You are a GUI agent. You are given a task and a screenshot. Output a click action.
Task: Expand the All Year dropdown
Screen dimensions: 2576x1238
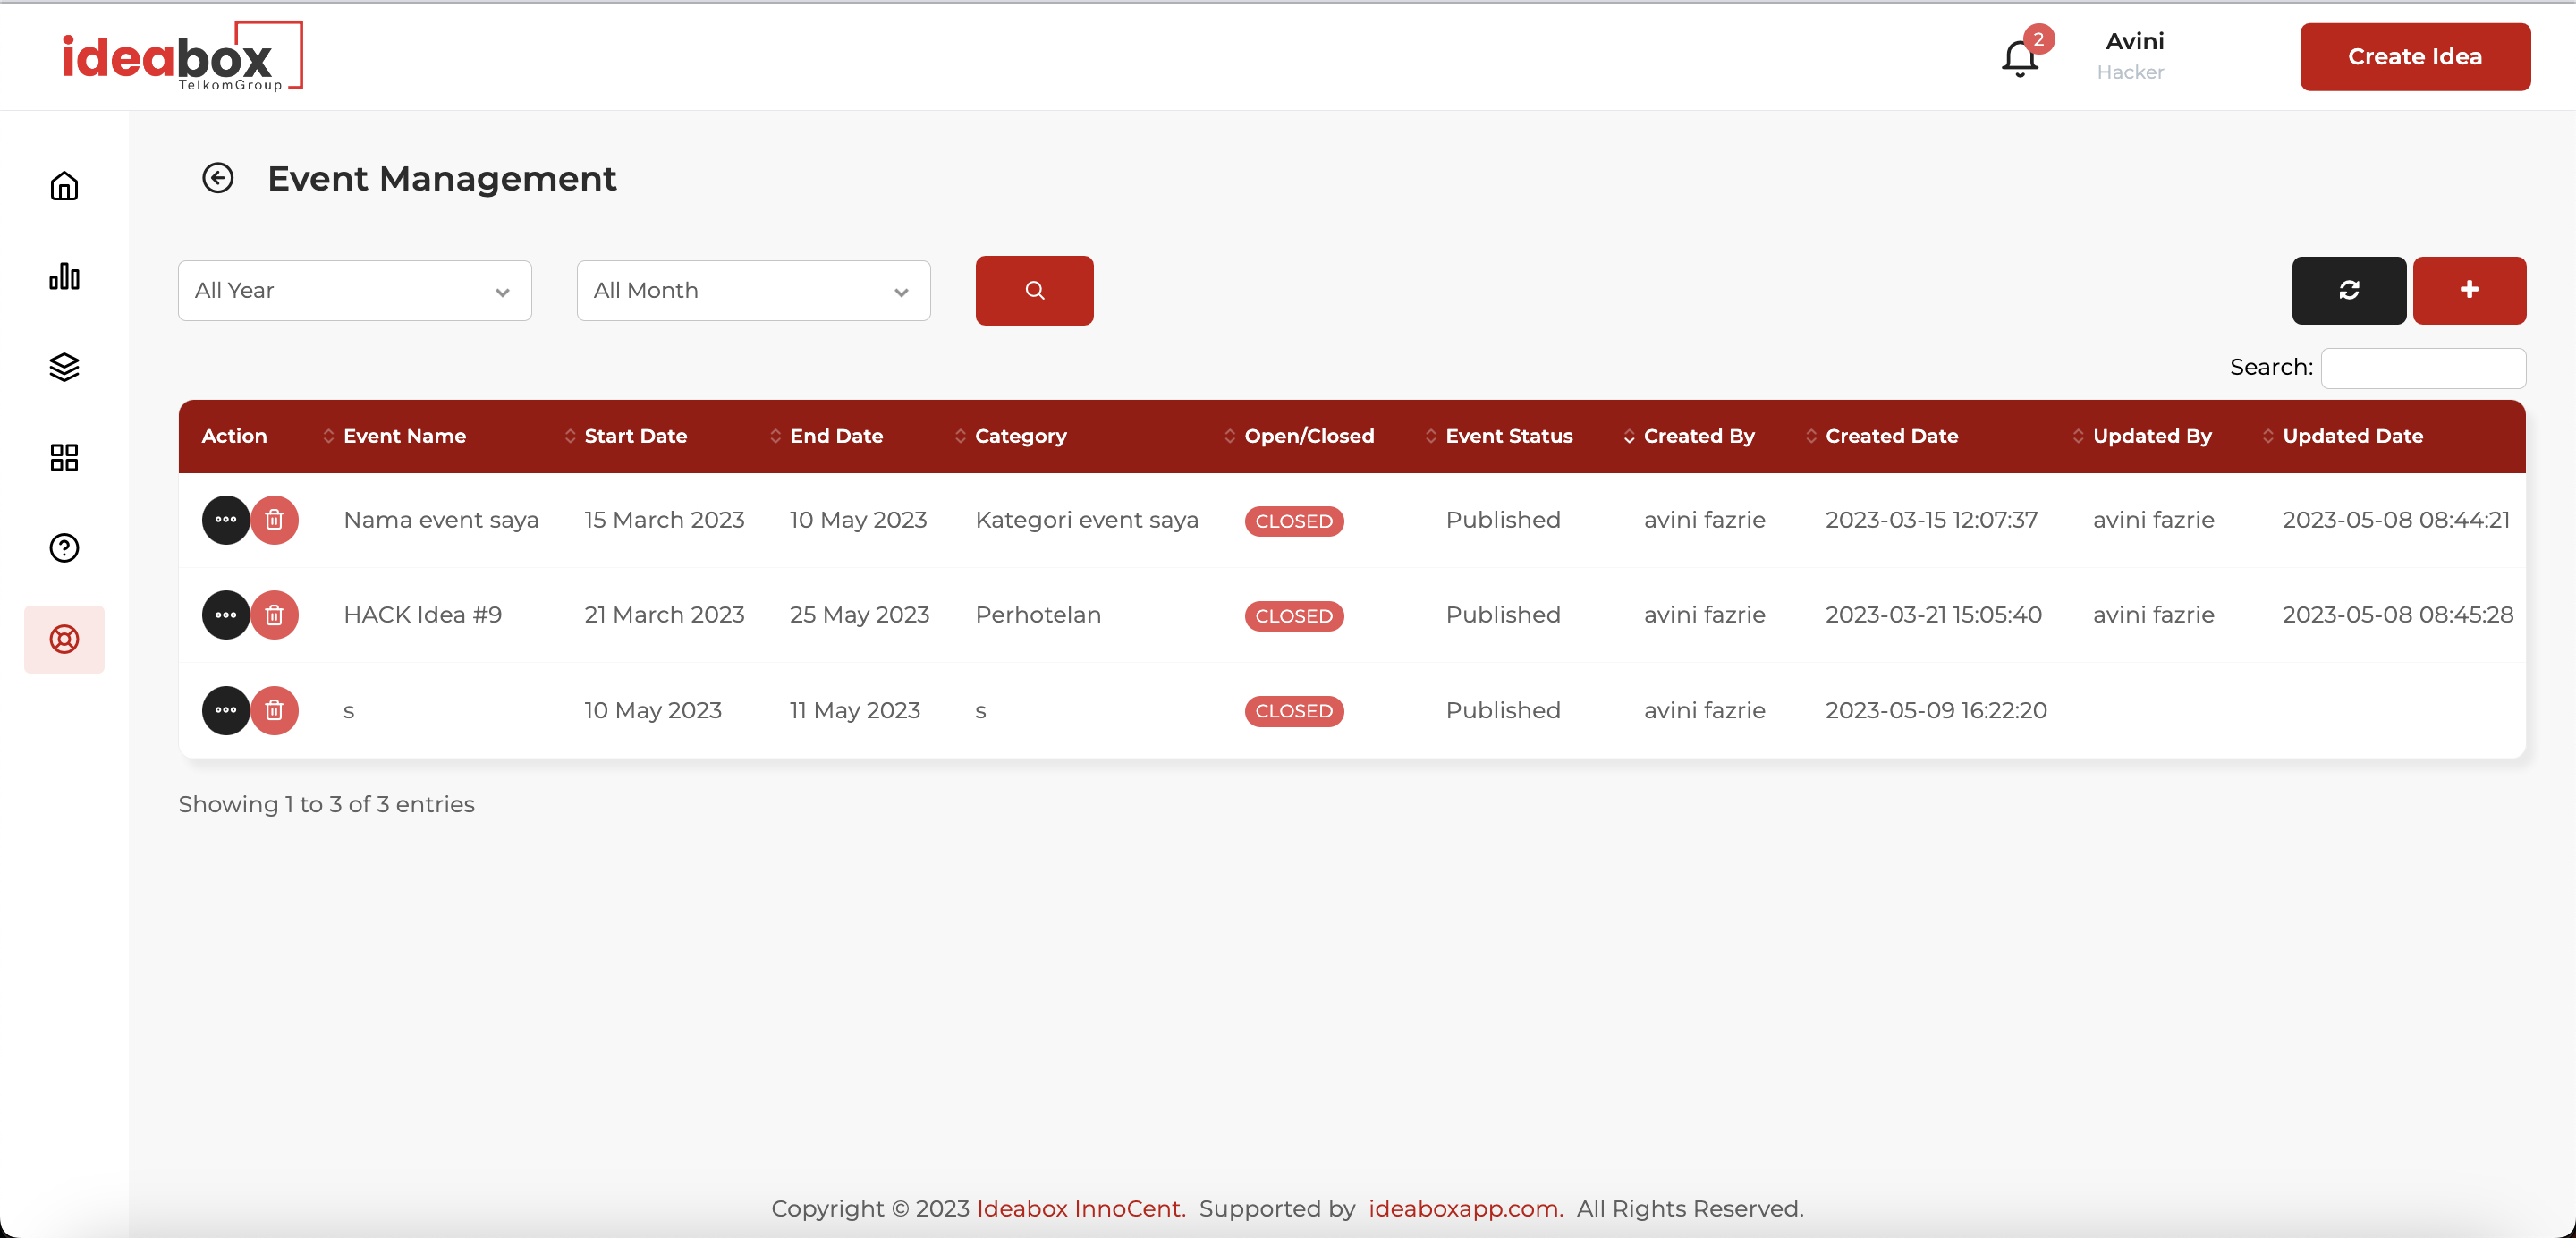coord(354,290)
